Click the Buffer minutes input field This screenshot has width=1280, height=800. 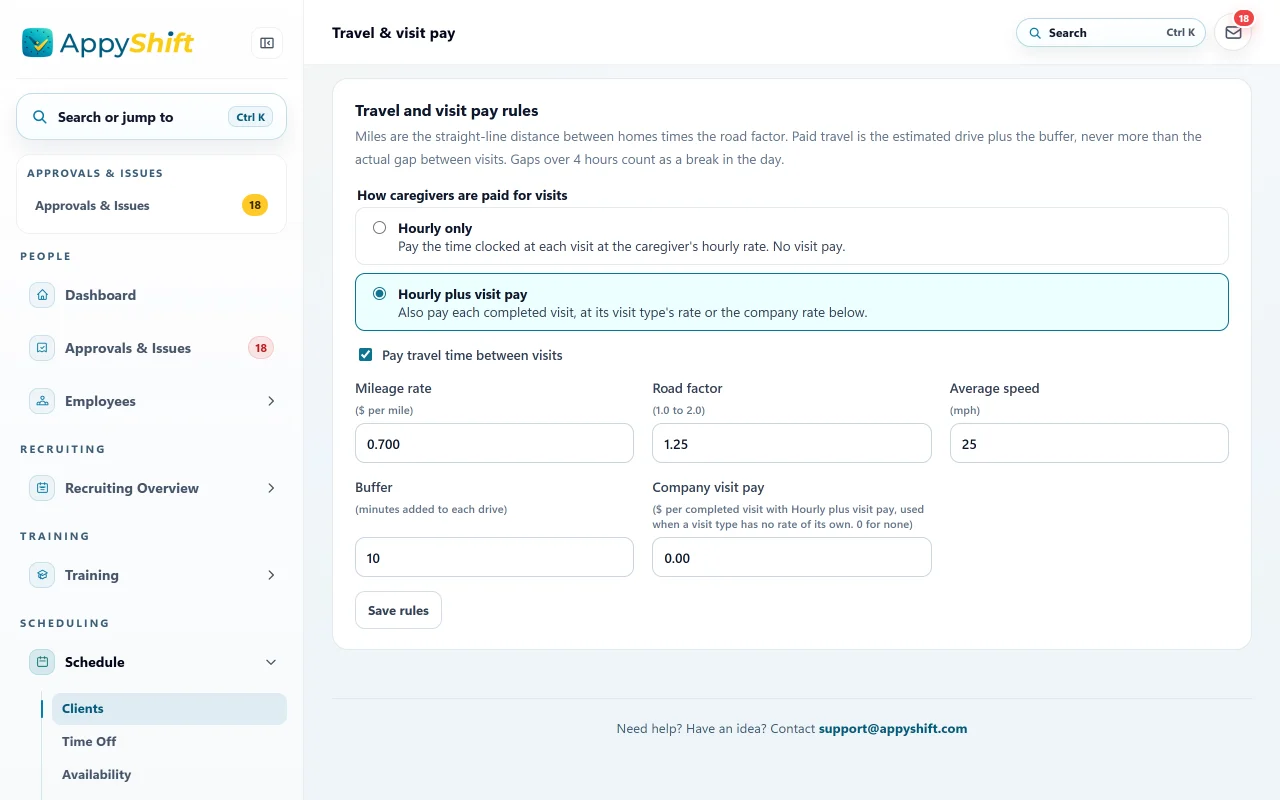pyautogui.click(x=494, y=557)
